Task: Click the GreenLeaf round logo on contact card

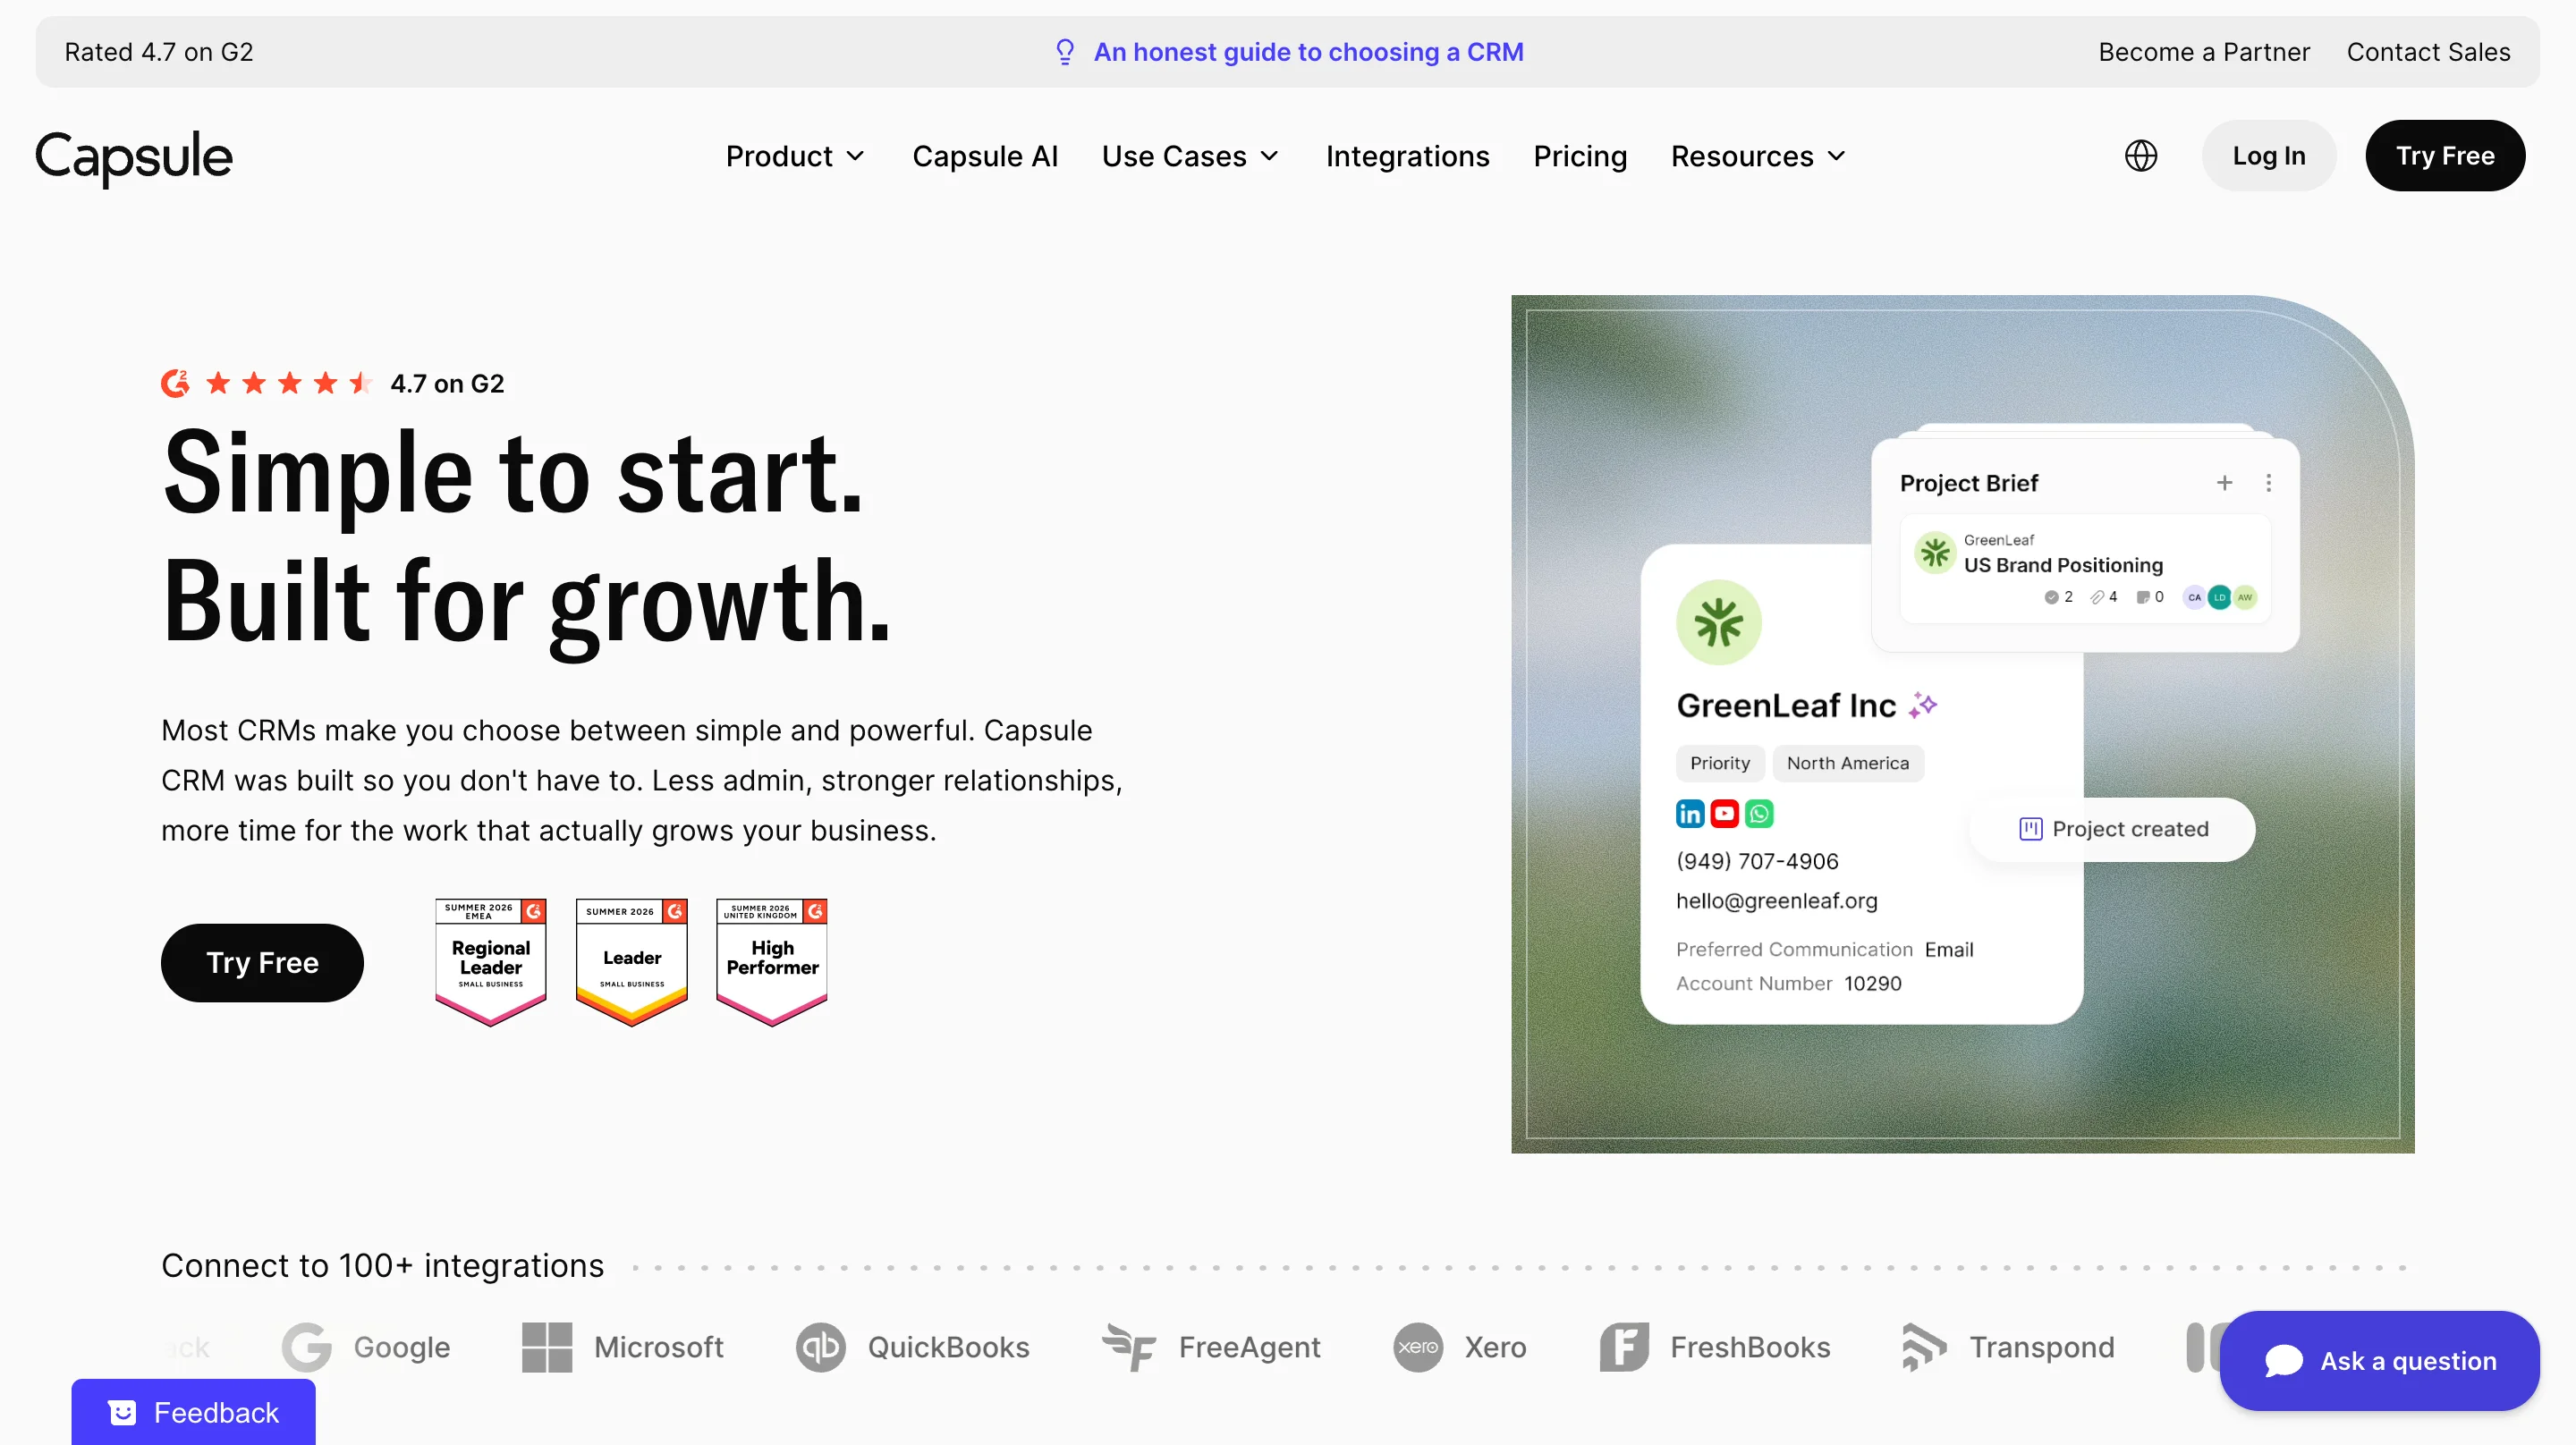Action: coord(1718,623)
